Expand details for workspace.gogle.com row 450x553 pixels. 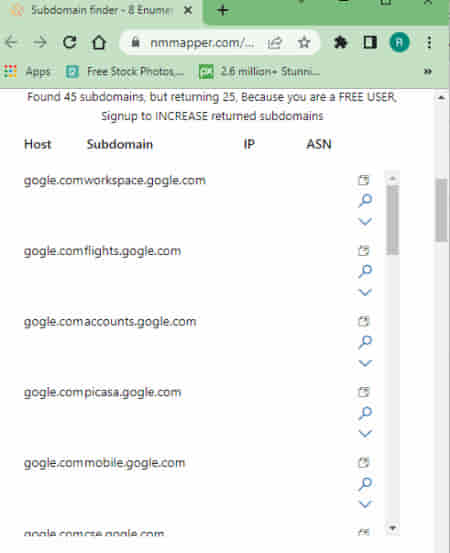(x=365, y=221)
